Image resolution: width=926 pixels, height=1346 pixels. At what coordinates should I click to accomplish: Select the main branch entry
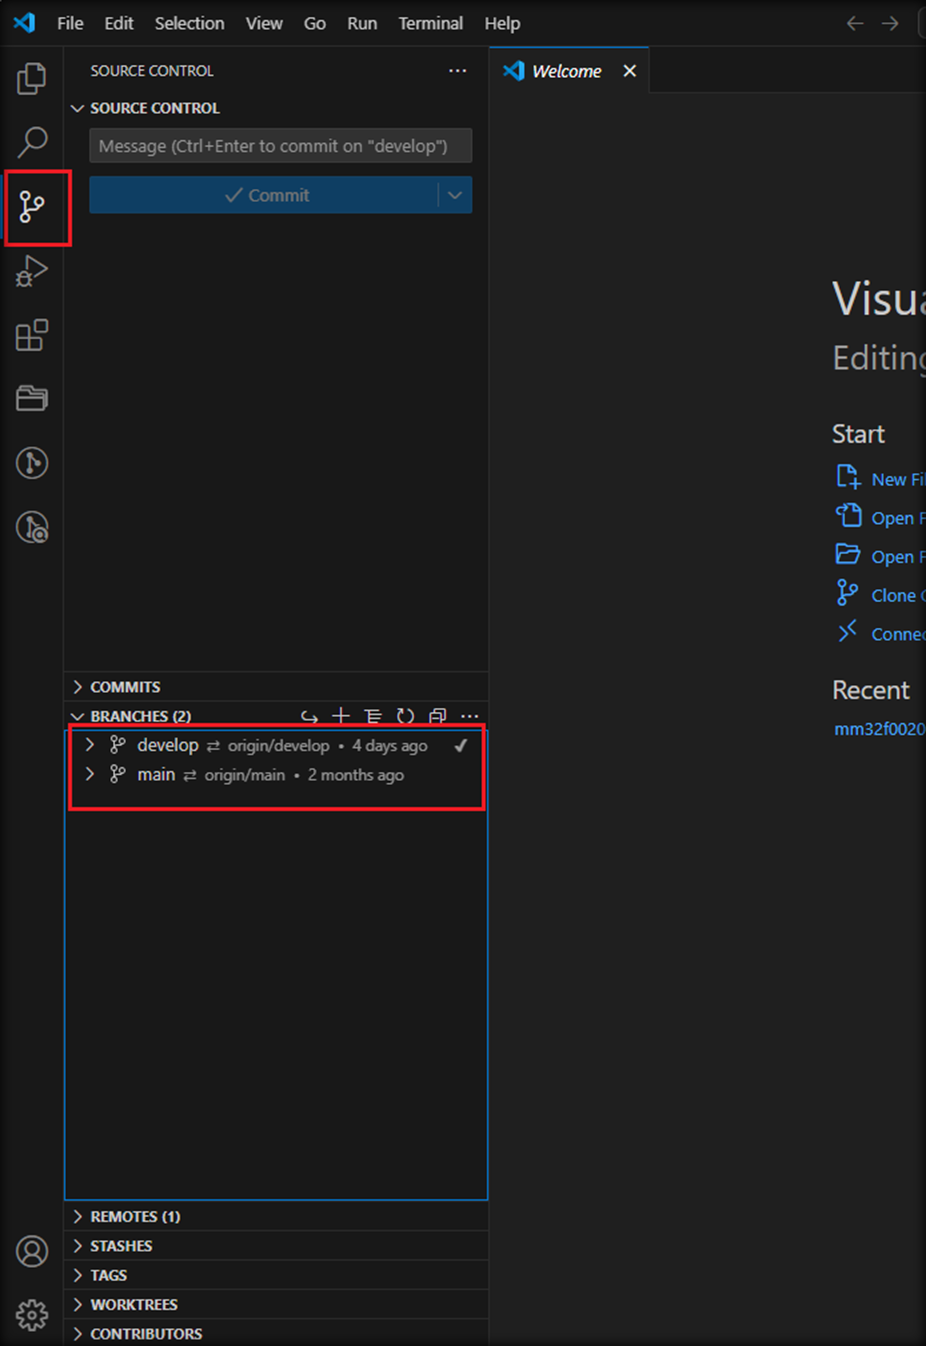point(156,775)
